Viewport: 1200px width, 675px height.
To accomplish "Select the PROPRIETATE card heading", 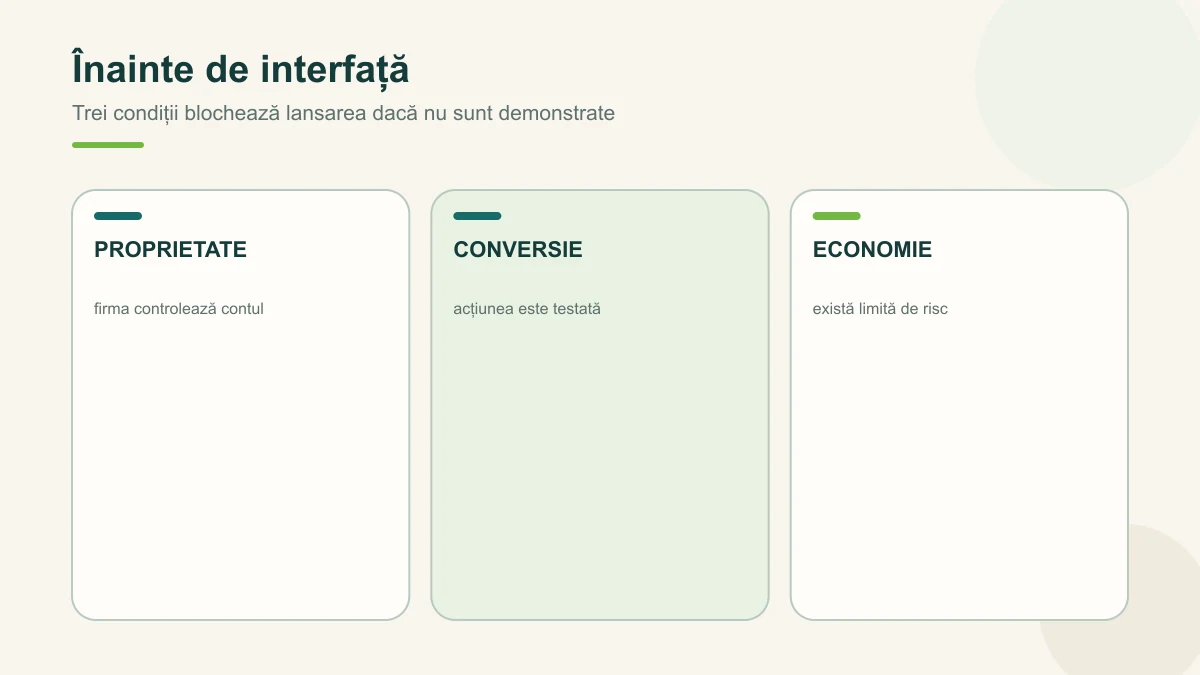I will 170,250.
